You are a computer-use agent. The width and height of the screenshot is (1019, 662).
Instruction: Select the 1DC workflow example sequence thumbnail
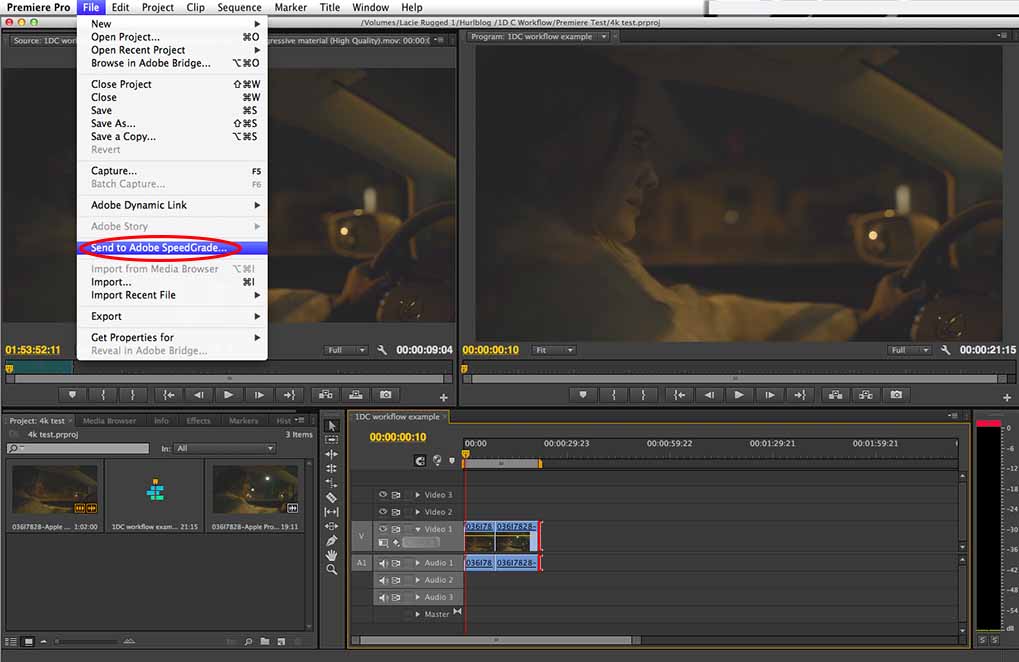coord(154,491)
